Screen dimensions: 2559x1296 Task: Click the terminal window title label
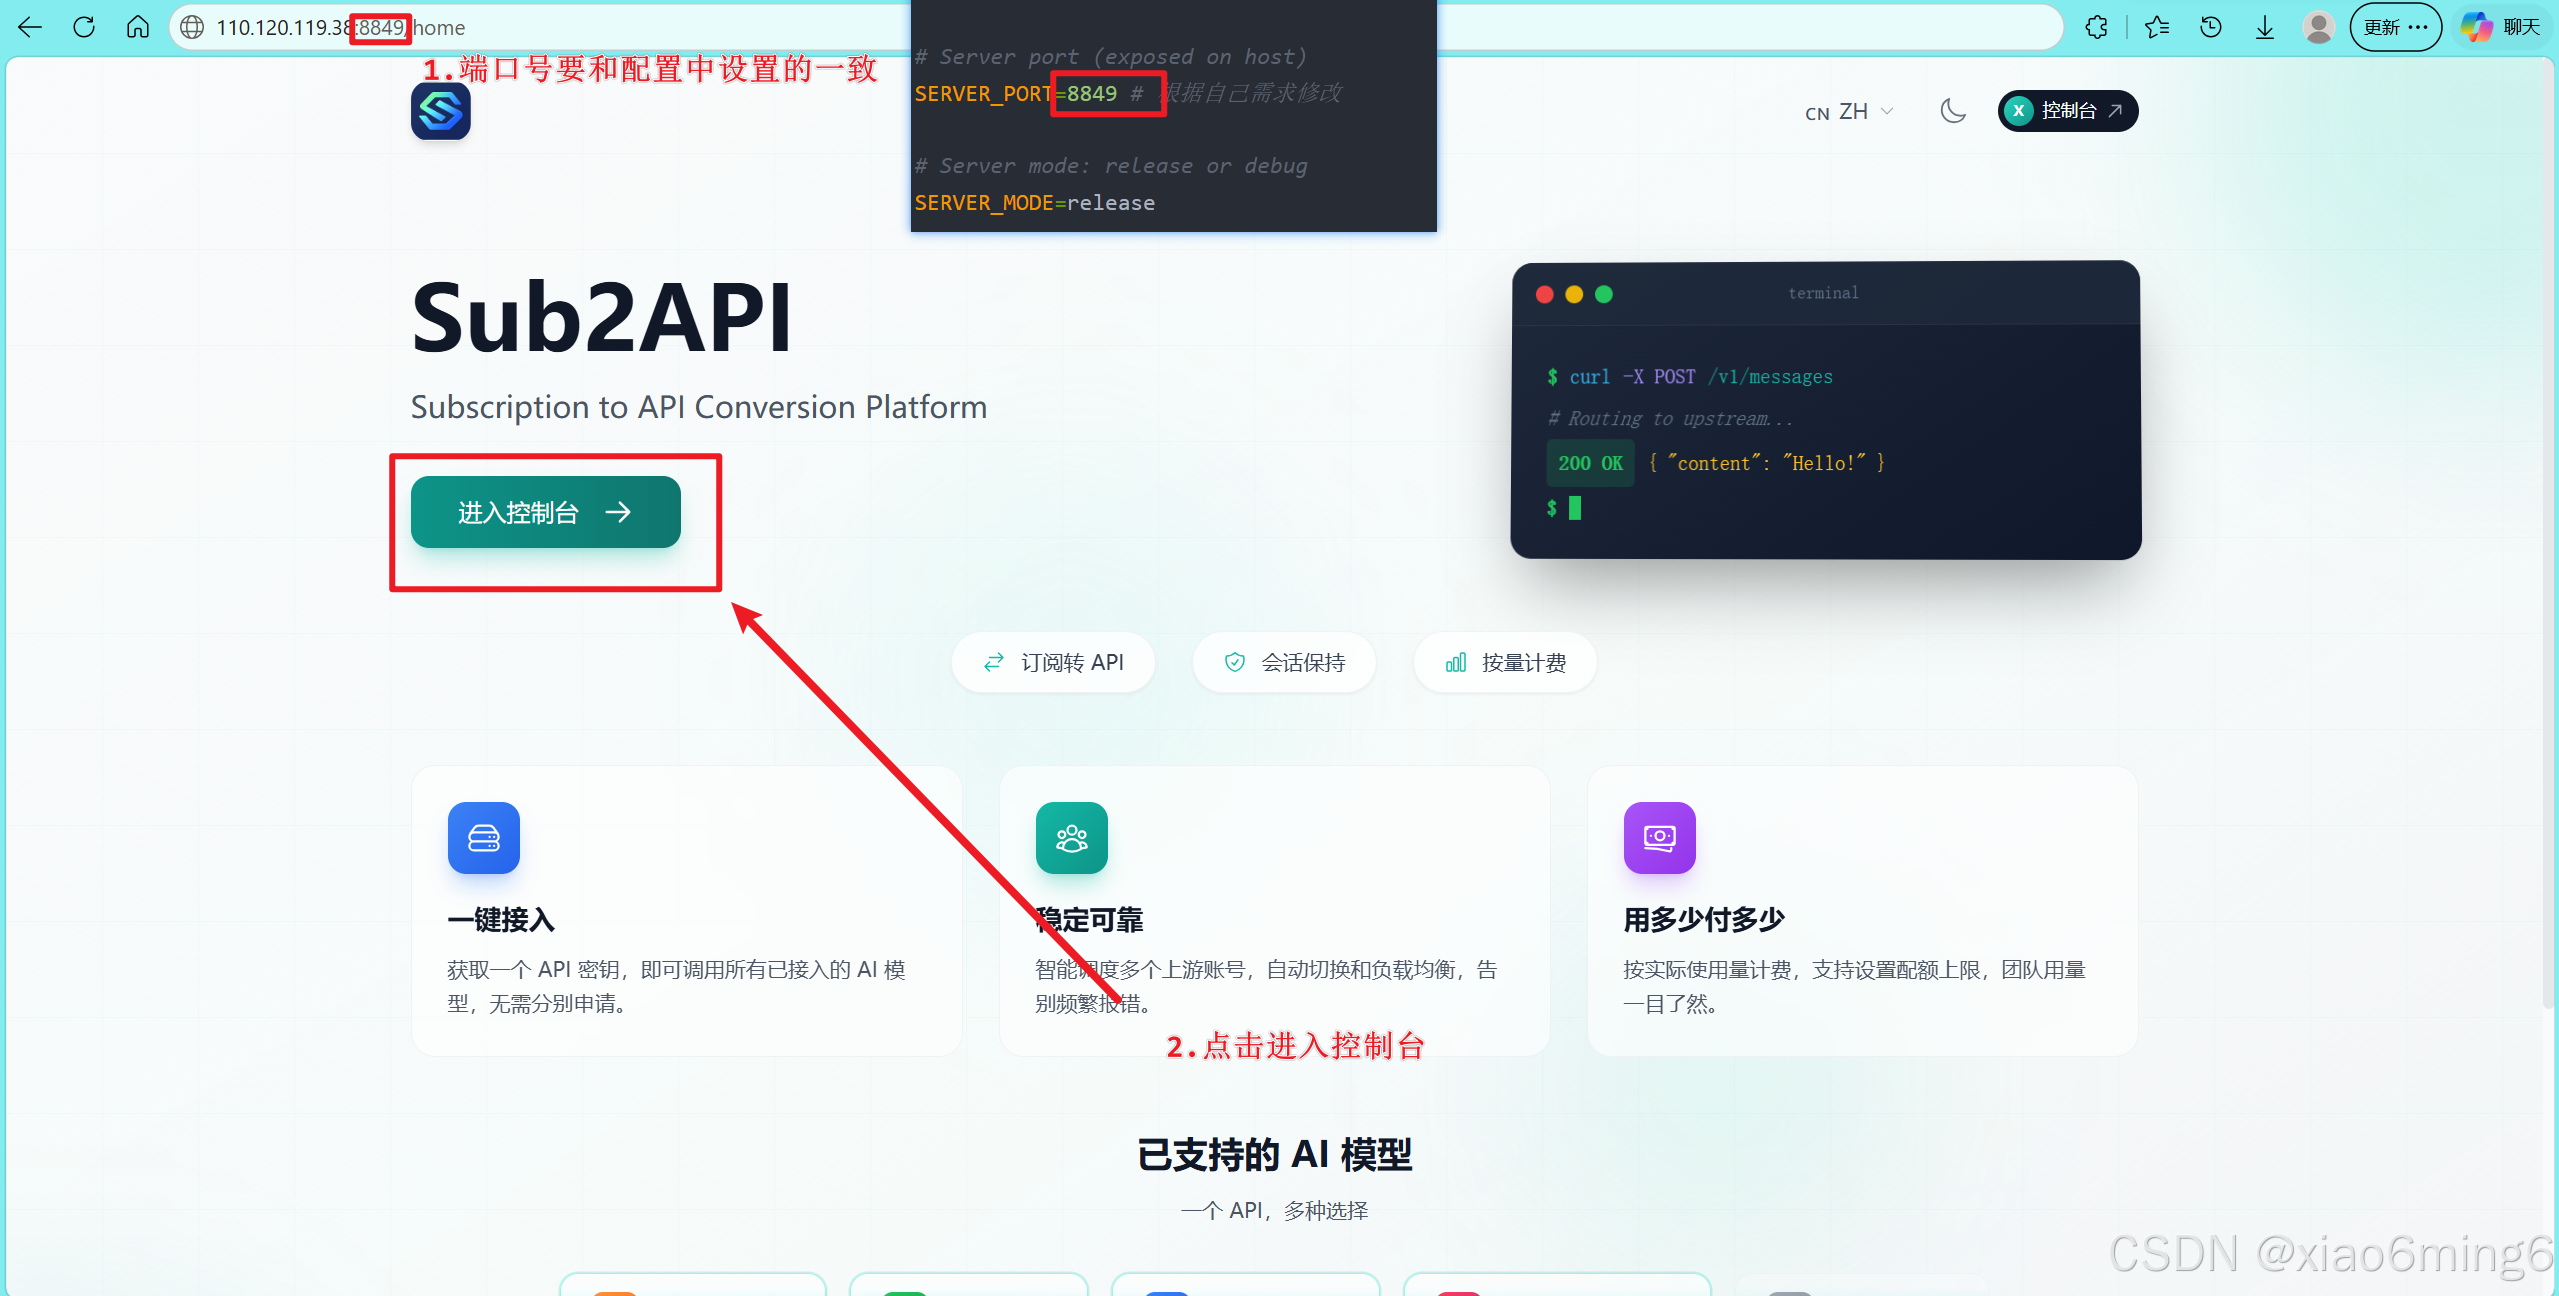coord(1823,293)
